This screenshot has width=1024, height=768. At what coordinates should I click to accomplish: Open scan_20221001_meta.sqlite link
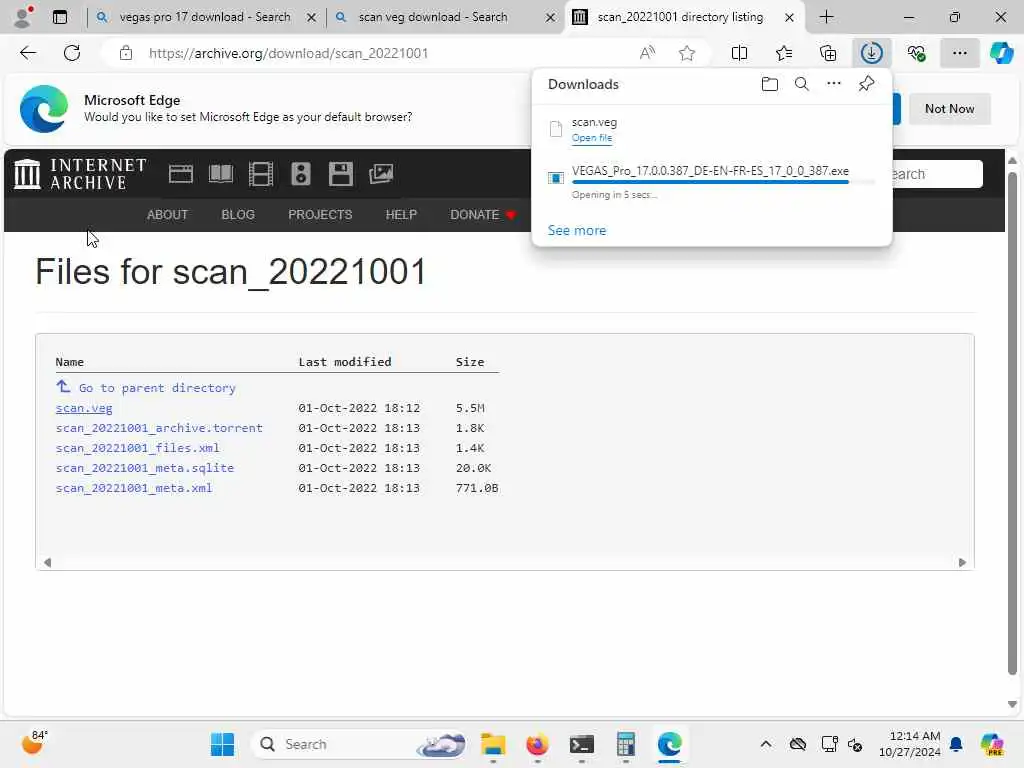tap(144, 468)
